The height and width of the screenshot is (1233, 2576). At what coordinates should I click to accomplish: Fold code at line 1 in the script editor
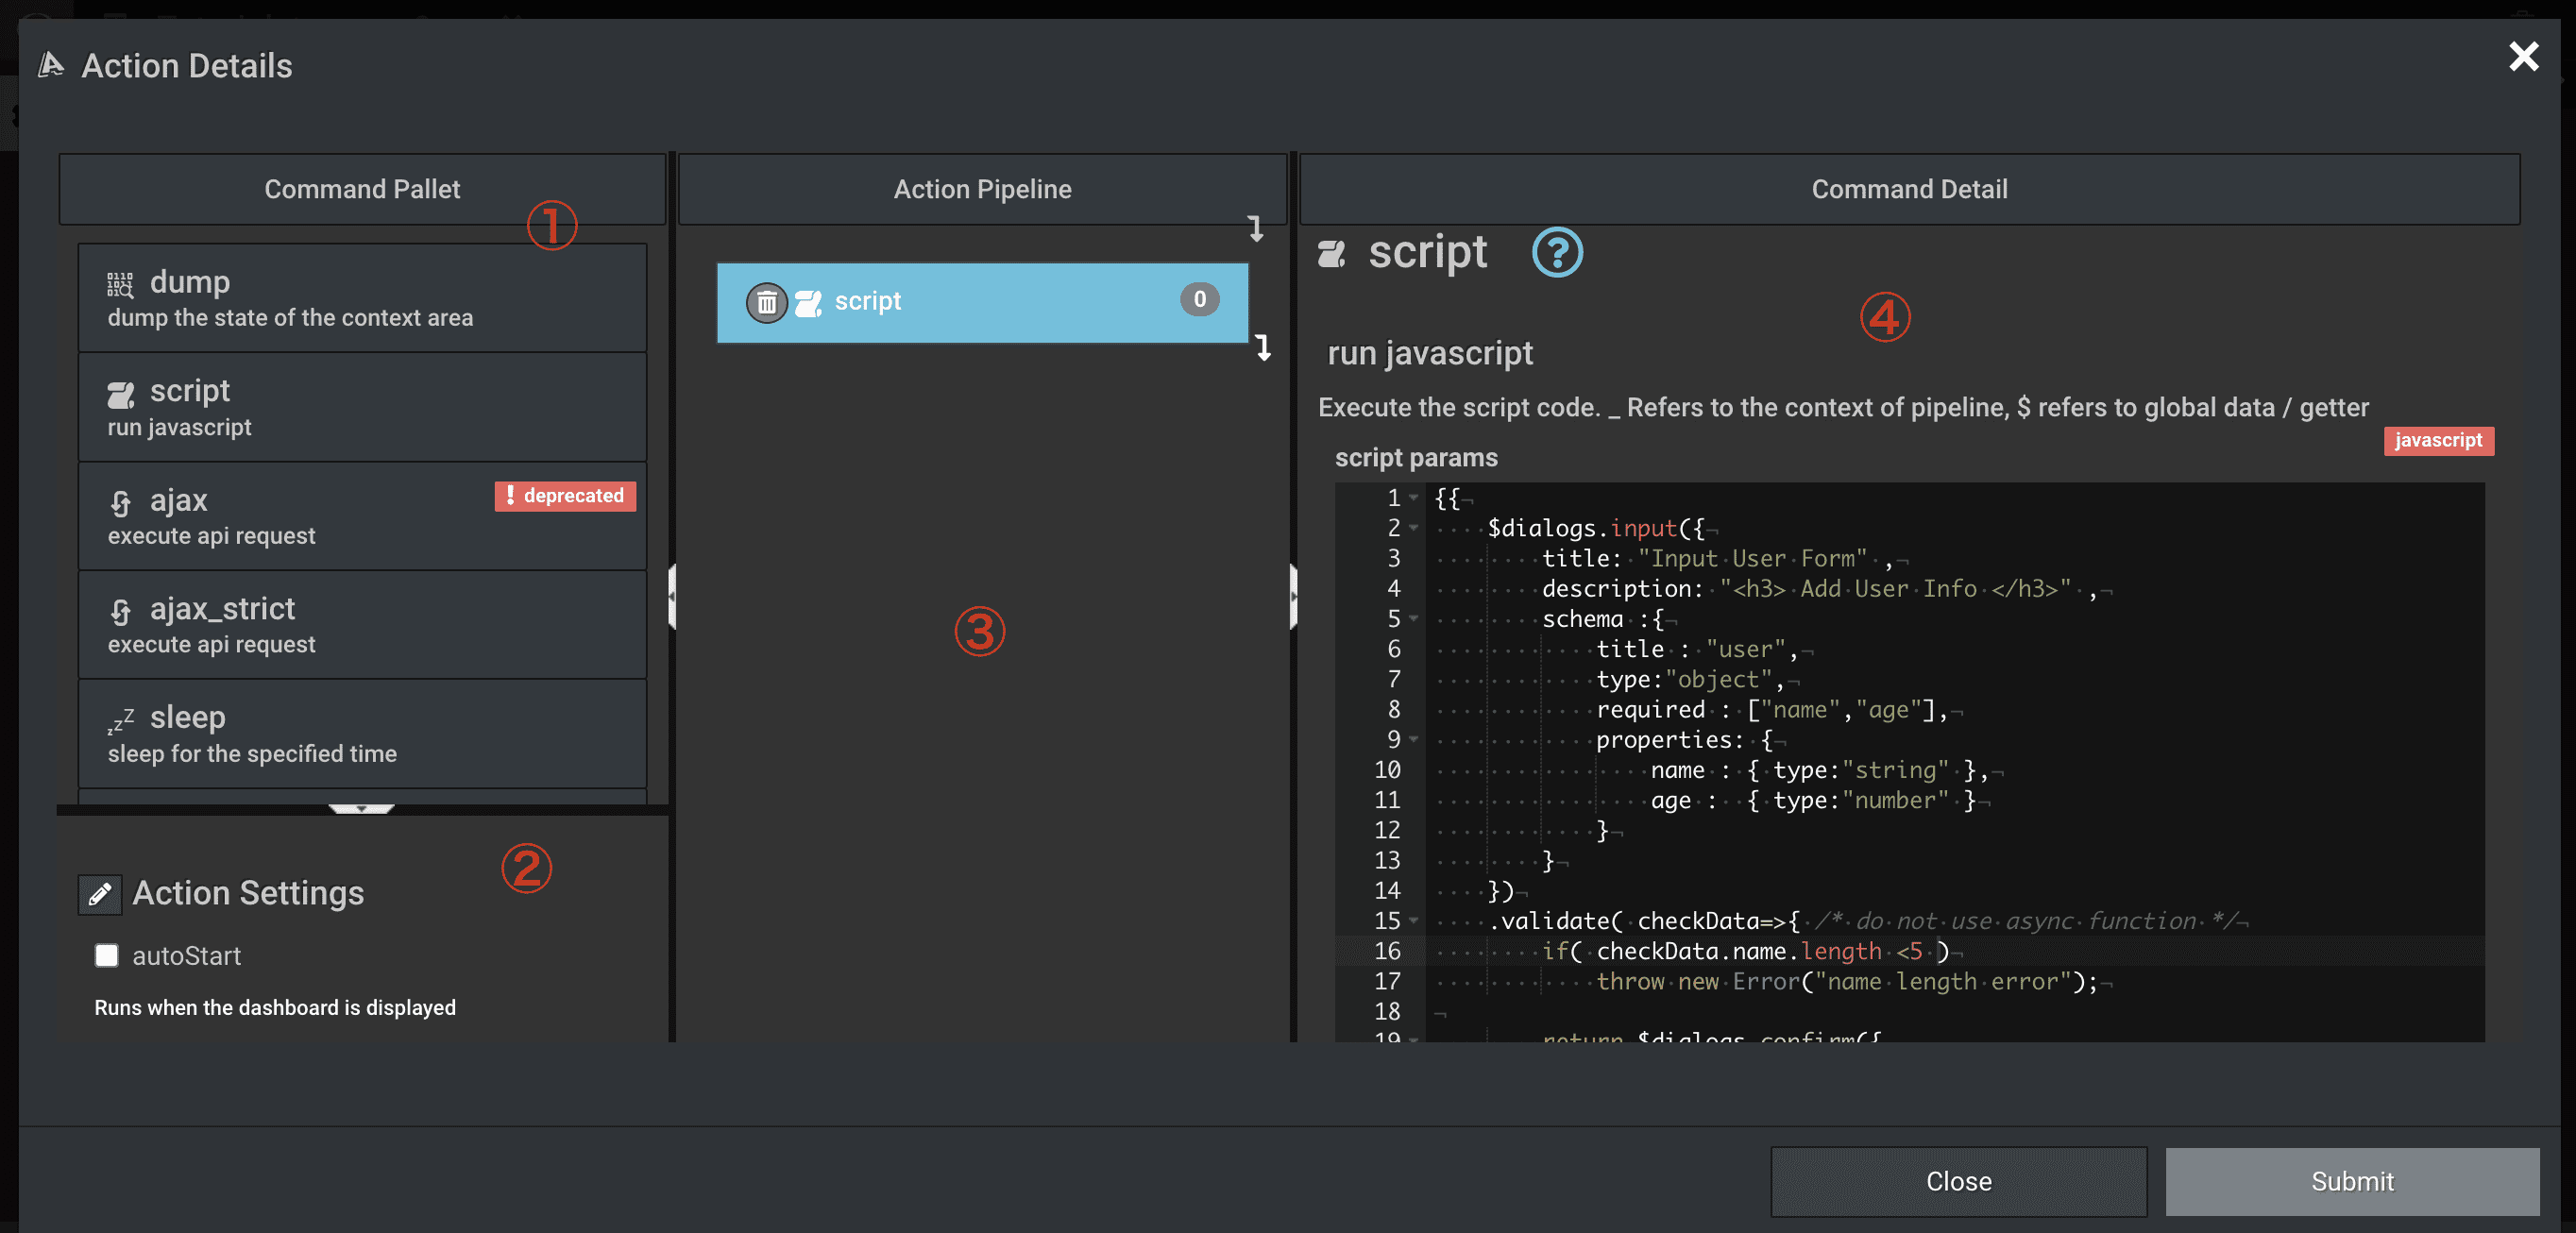coord(1413,498)
